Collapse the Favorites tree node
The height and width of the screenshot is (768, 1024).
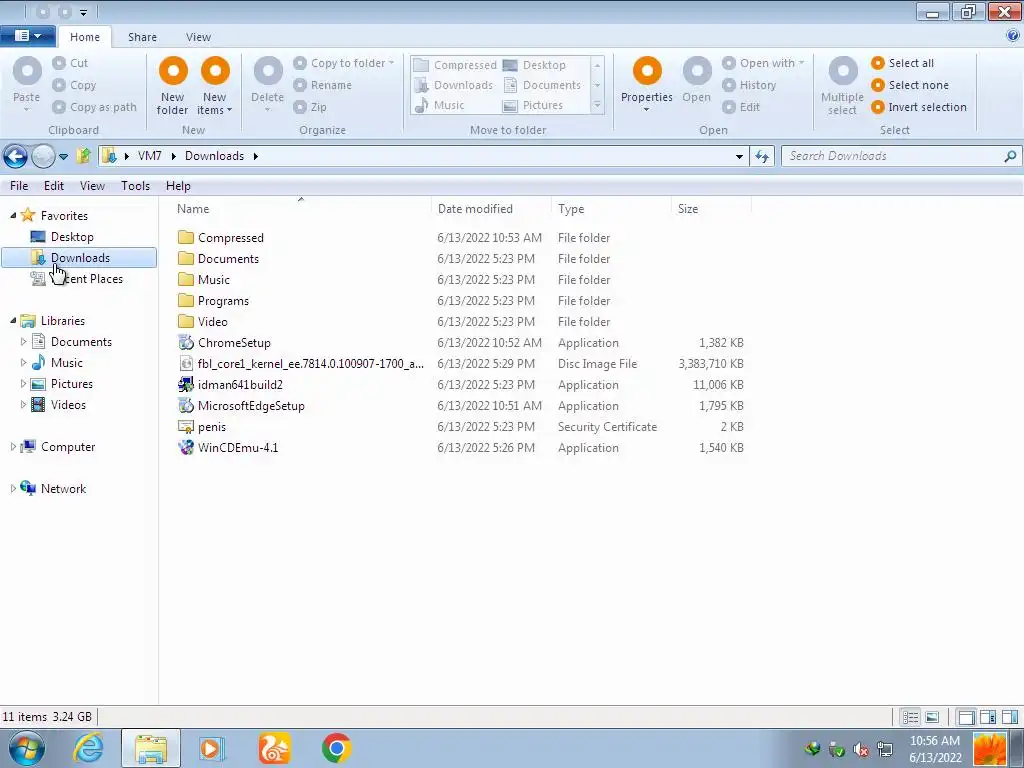(x=13, y=216)
